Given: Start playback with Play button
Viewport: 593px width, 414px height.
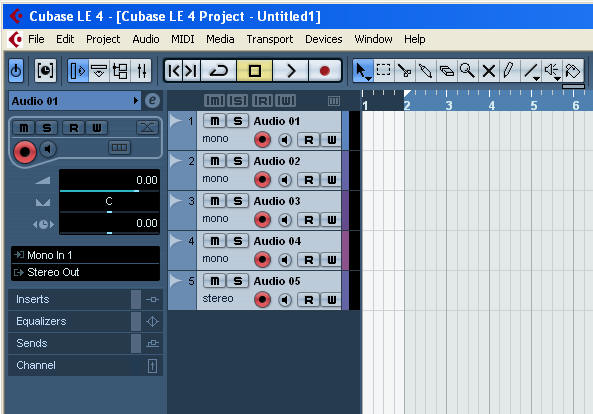Looking at the screenshot, I should point(290,71).
